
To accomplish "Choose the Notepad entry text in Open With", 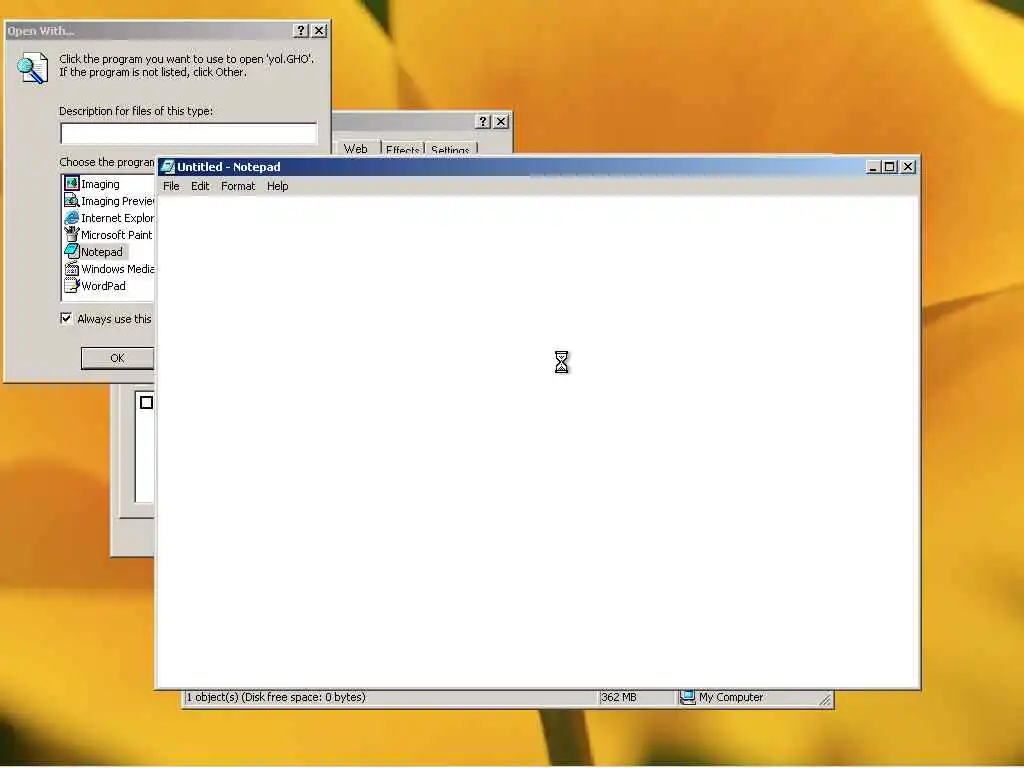I will 102,252.
